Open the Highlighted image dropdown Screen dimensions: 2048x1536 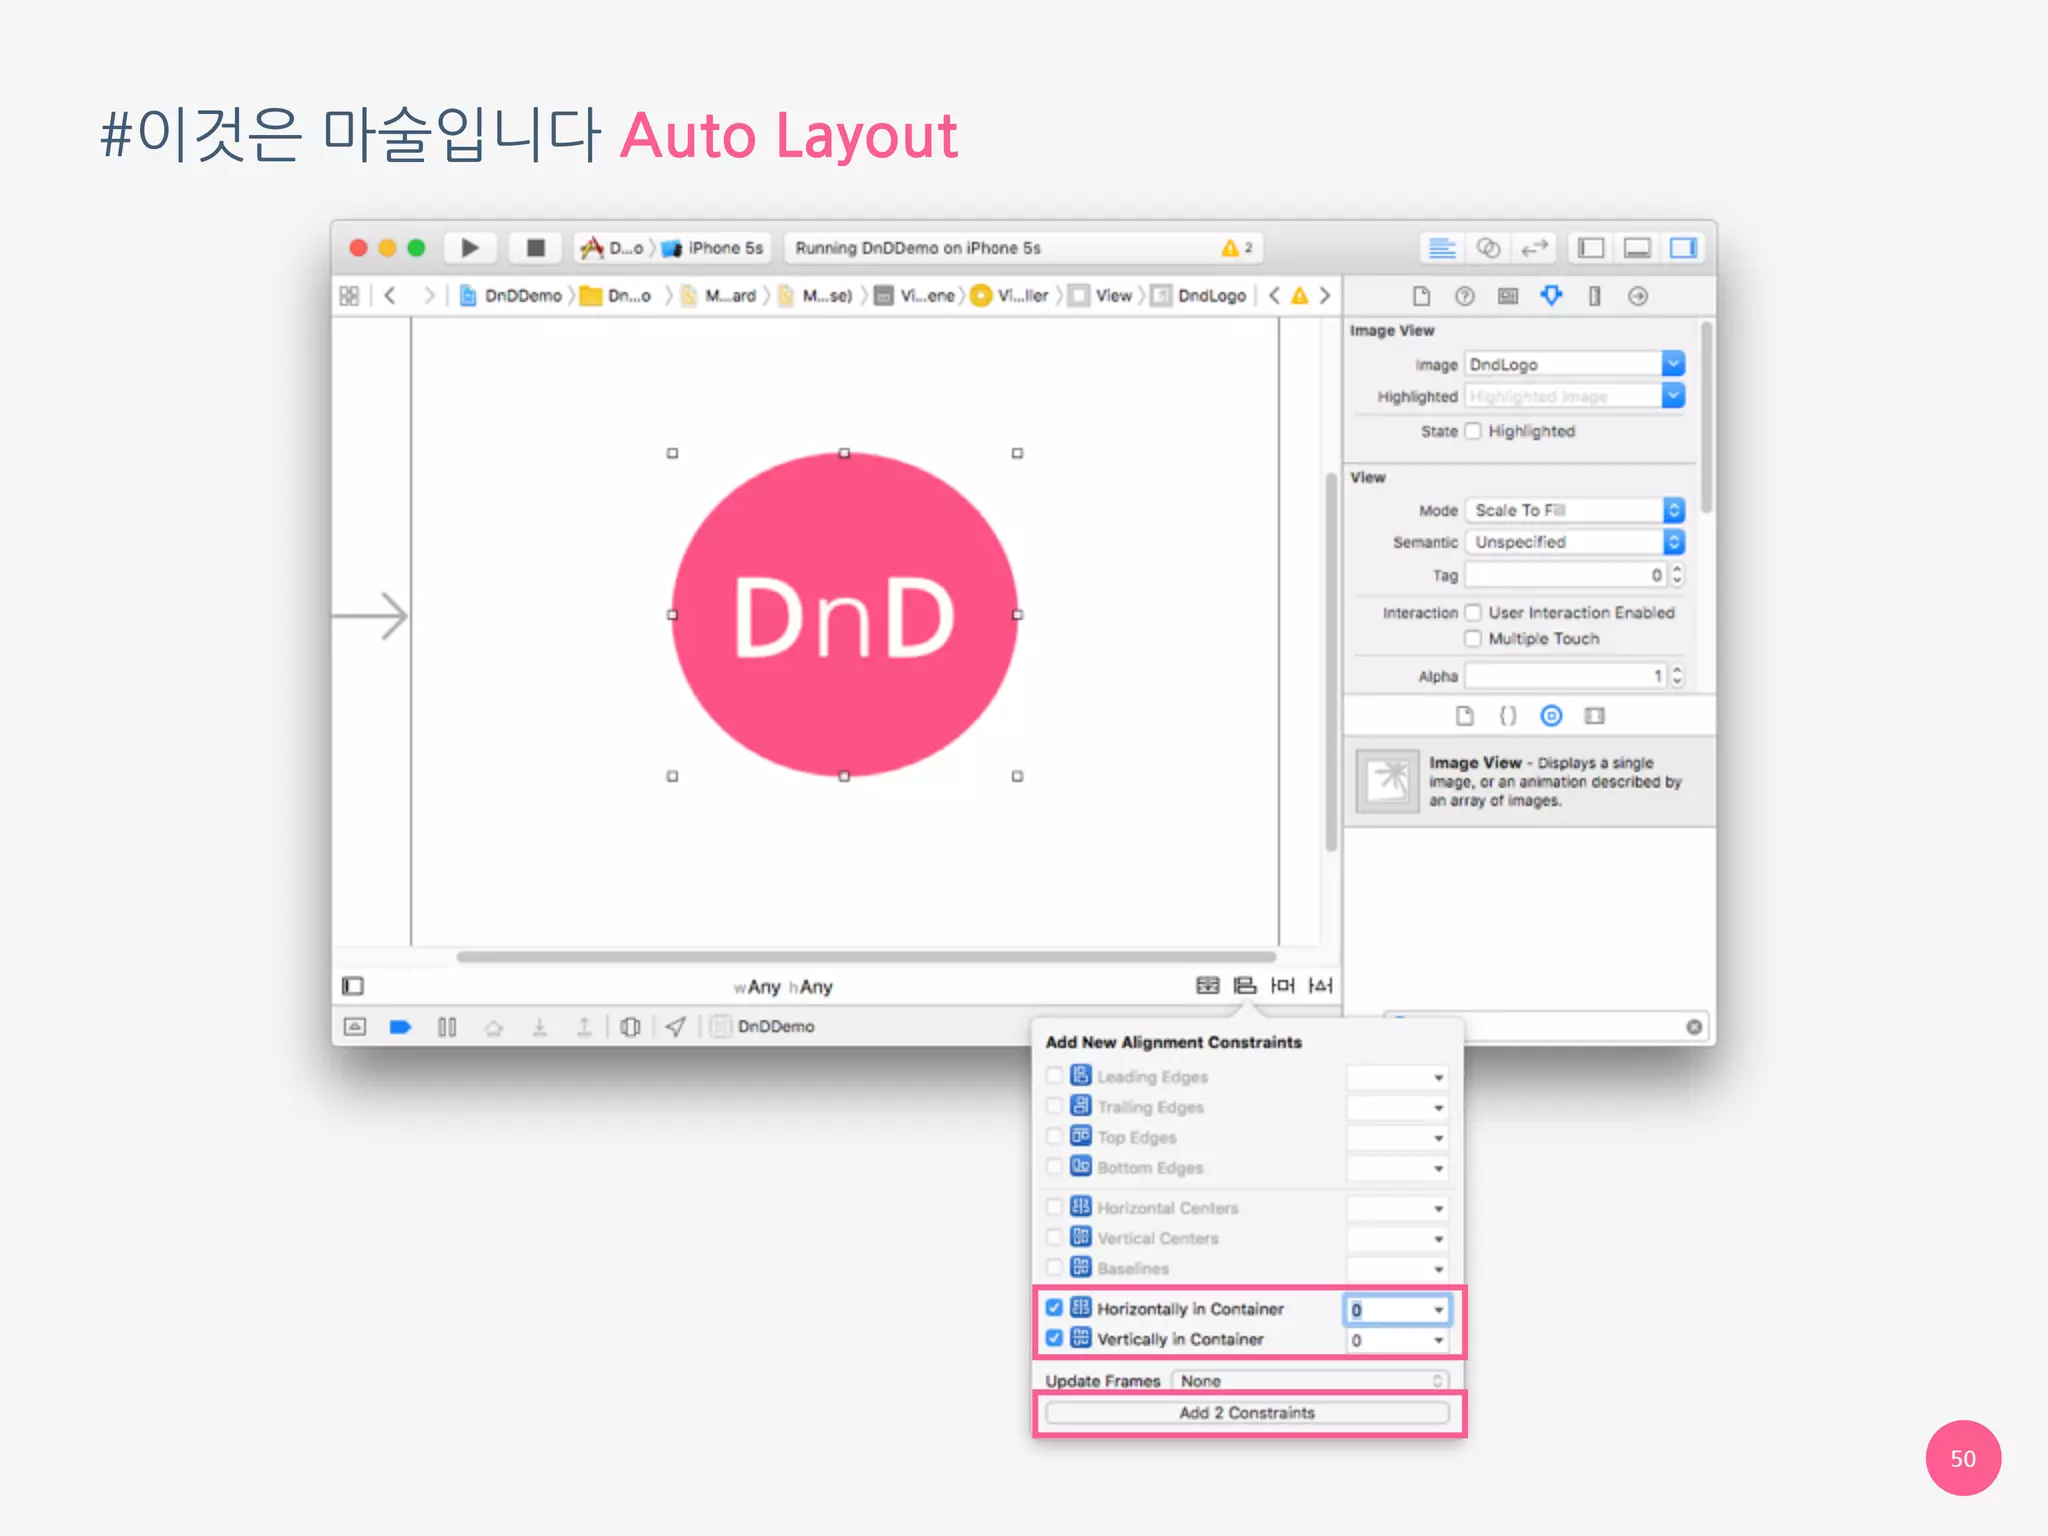[1674, 396]
